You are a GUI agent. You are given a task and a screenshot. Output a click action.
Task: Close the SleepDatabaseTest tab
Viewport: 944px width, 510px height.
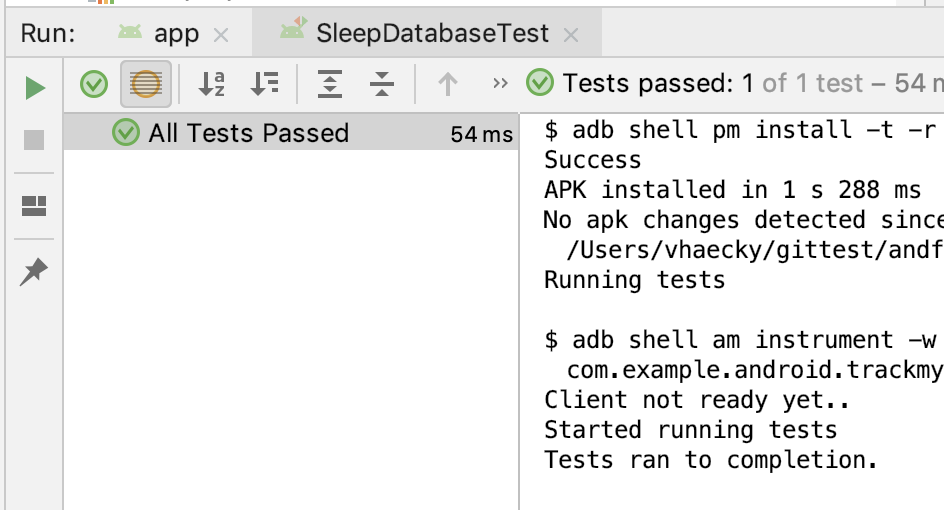point(571,35)
